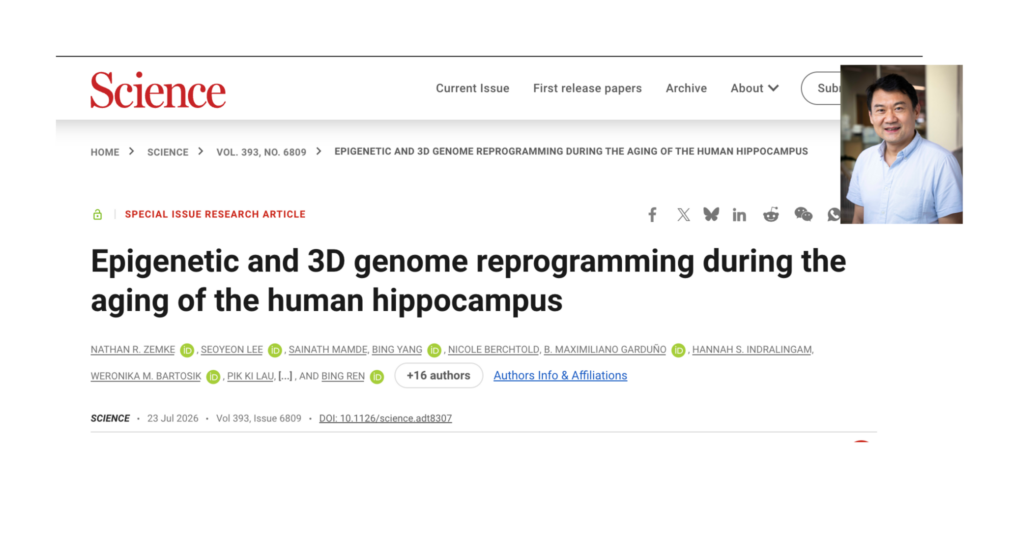Click the author portrait photo

tap(901, 144)
